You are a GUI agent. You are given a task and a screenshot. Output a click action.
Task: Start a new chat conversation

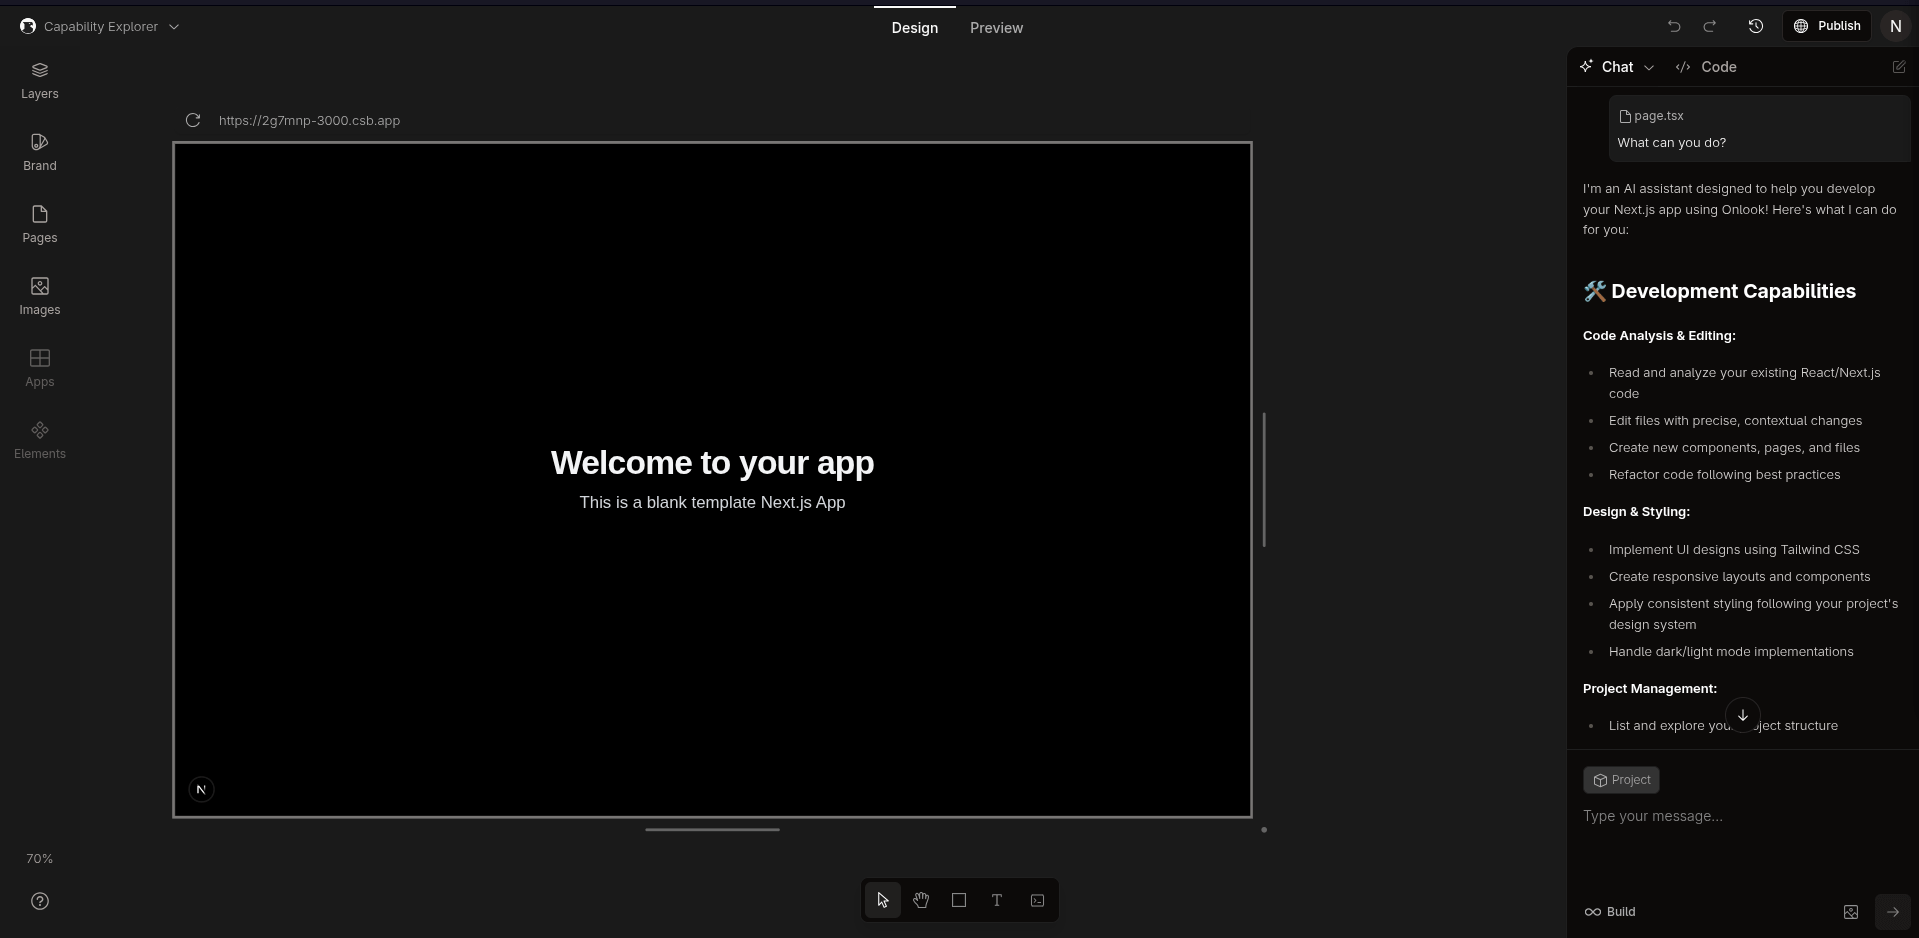(x=1898, y=67)
